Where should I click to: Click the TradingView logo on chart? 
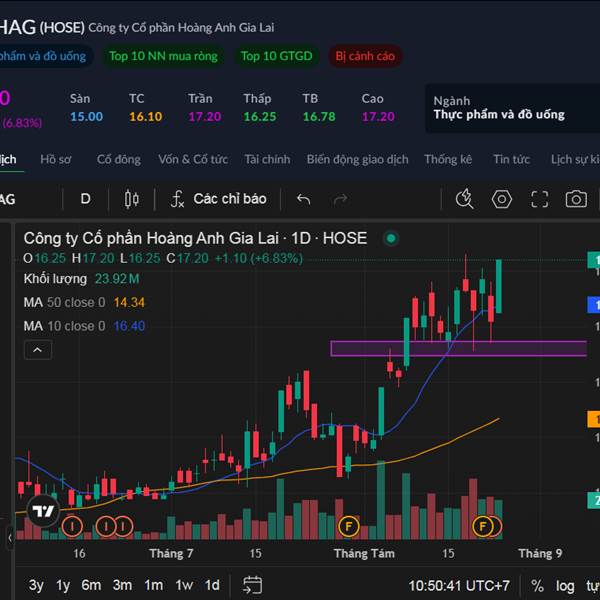pos(43,511)
